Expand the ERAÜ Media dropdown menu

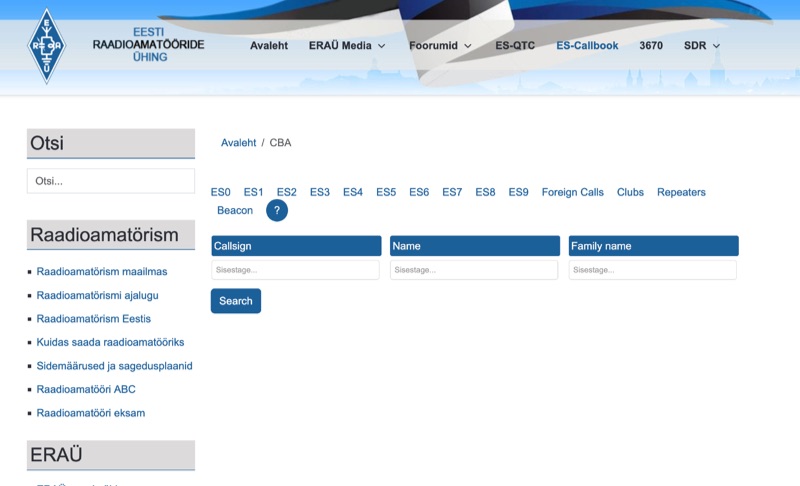click(x=348, y=46)
